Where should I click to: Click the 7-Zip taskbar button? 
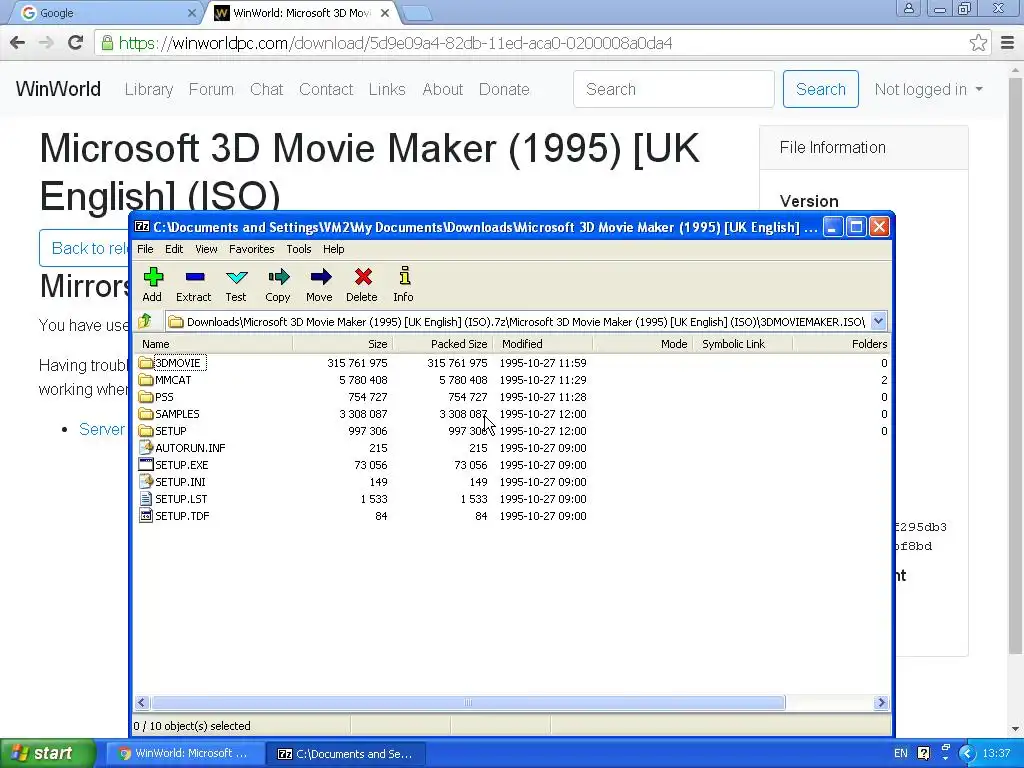tap(345, 754)
